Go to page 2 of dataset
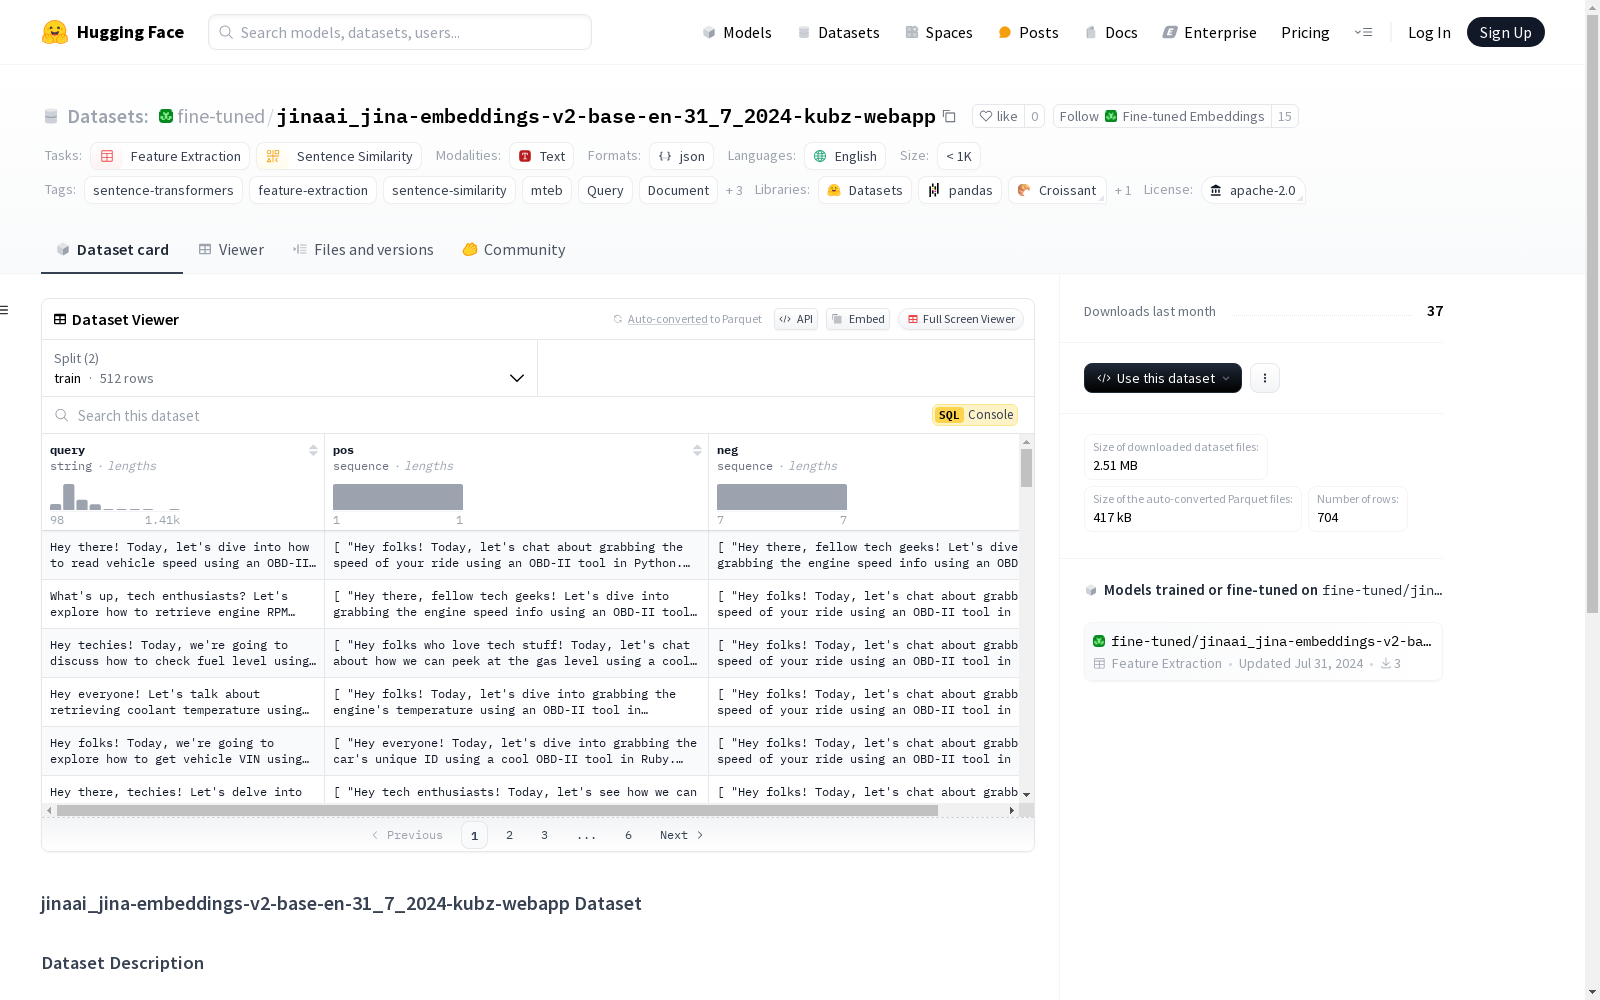 coord(509,835)
